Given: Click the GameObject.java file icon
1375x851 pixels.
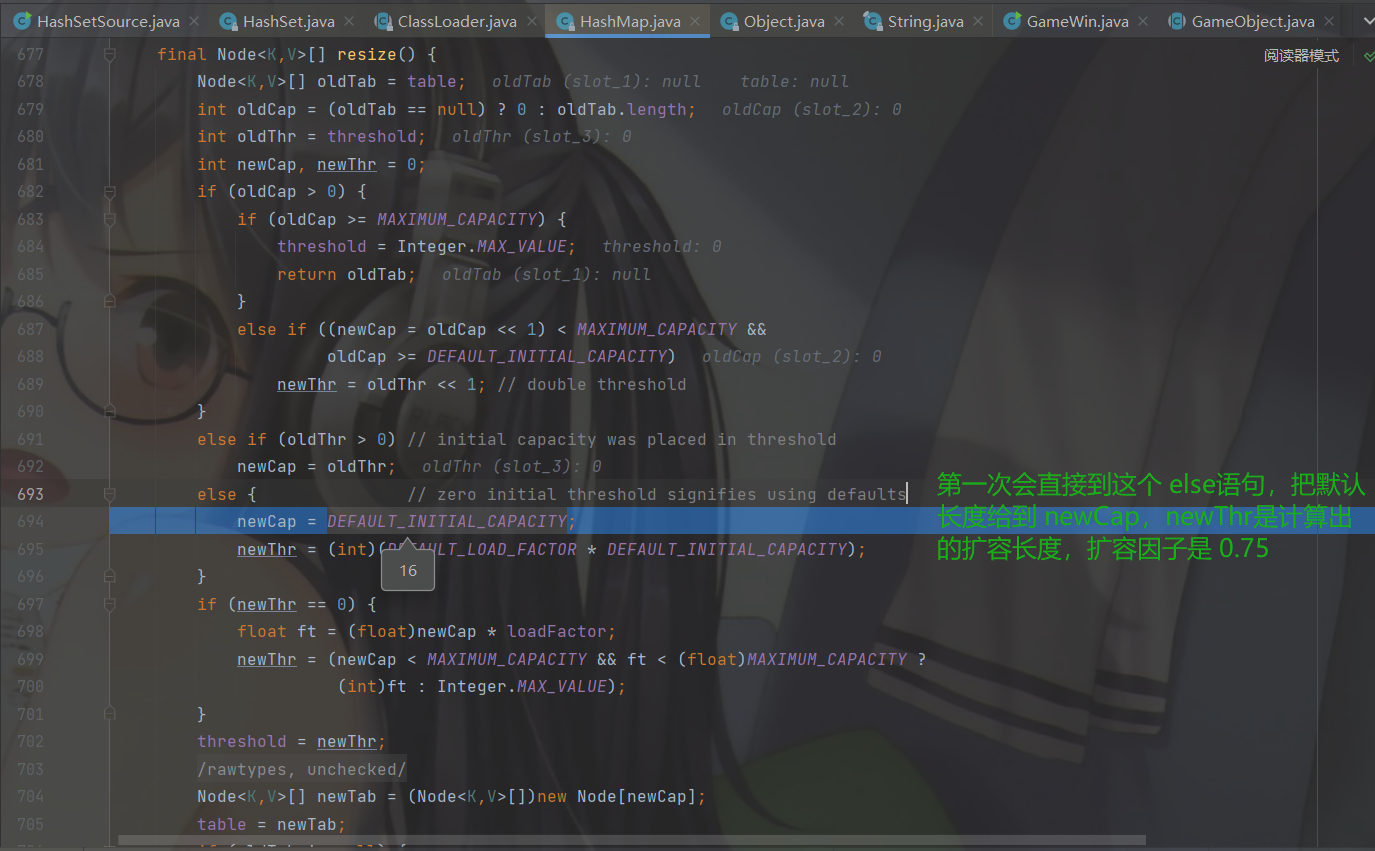Looking at the screenshot, I should pos(1177,21).
